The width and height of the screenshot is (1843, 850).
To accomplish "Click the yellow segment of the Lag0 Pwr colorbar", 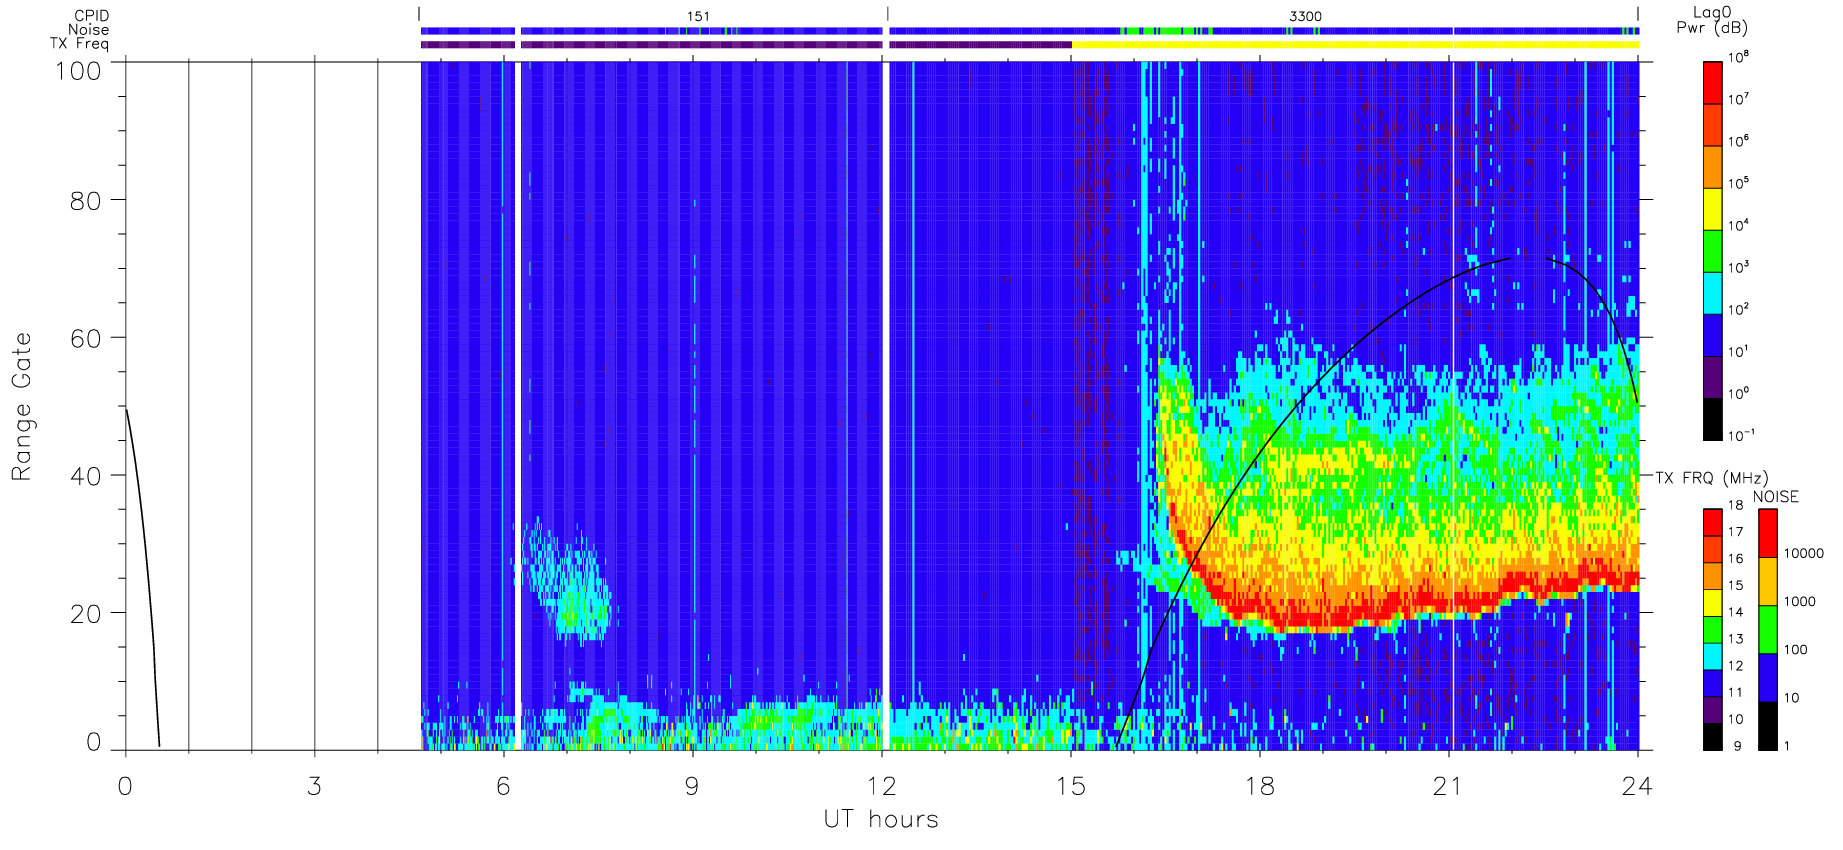I will (1712, 209).
